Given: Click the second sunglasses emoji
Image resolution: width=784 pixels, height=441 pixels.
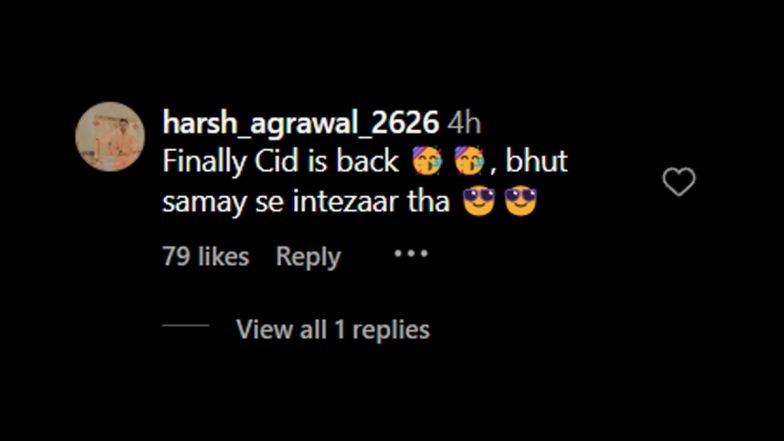Looking at the screenshot, I should pyautogui.click(x=520, y=201).
